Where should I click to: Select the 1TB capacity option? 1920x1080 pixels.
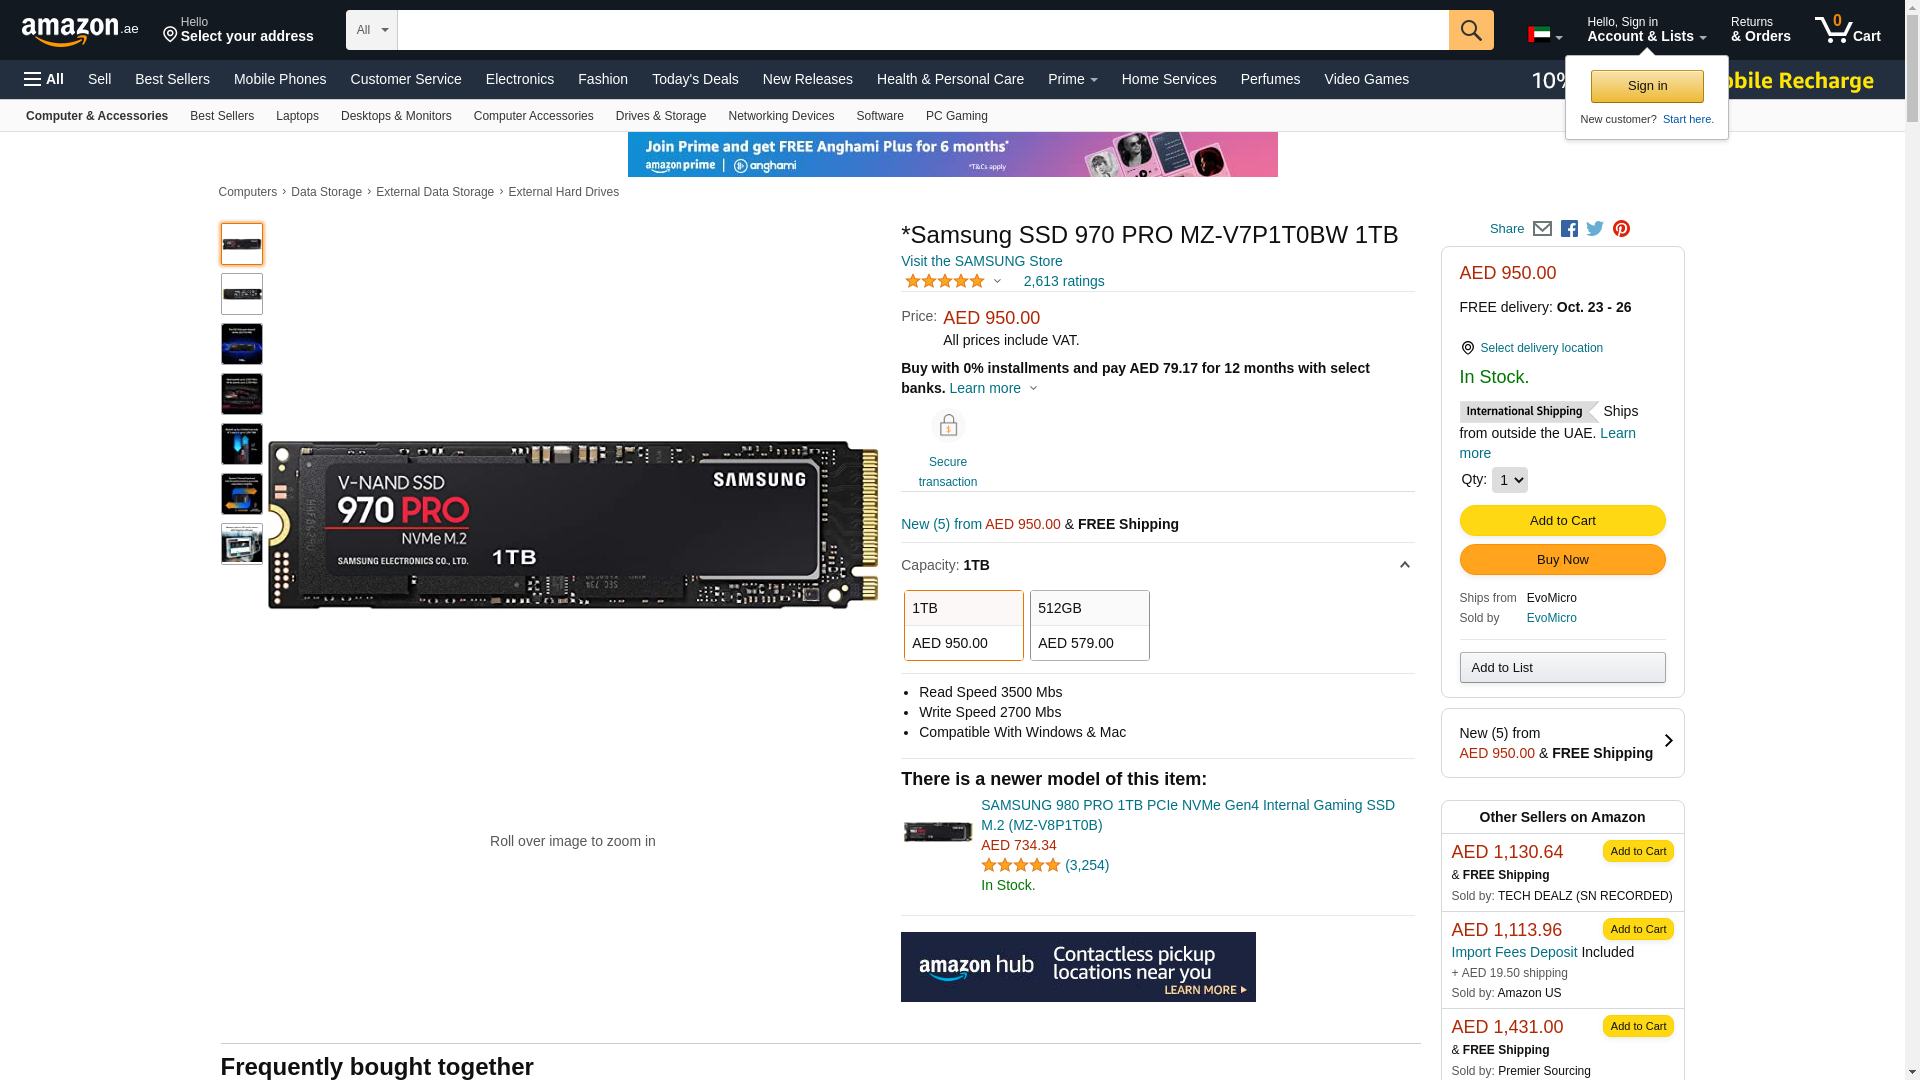click(x=963, y=625)
